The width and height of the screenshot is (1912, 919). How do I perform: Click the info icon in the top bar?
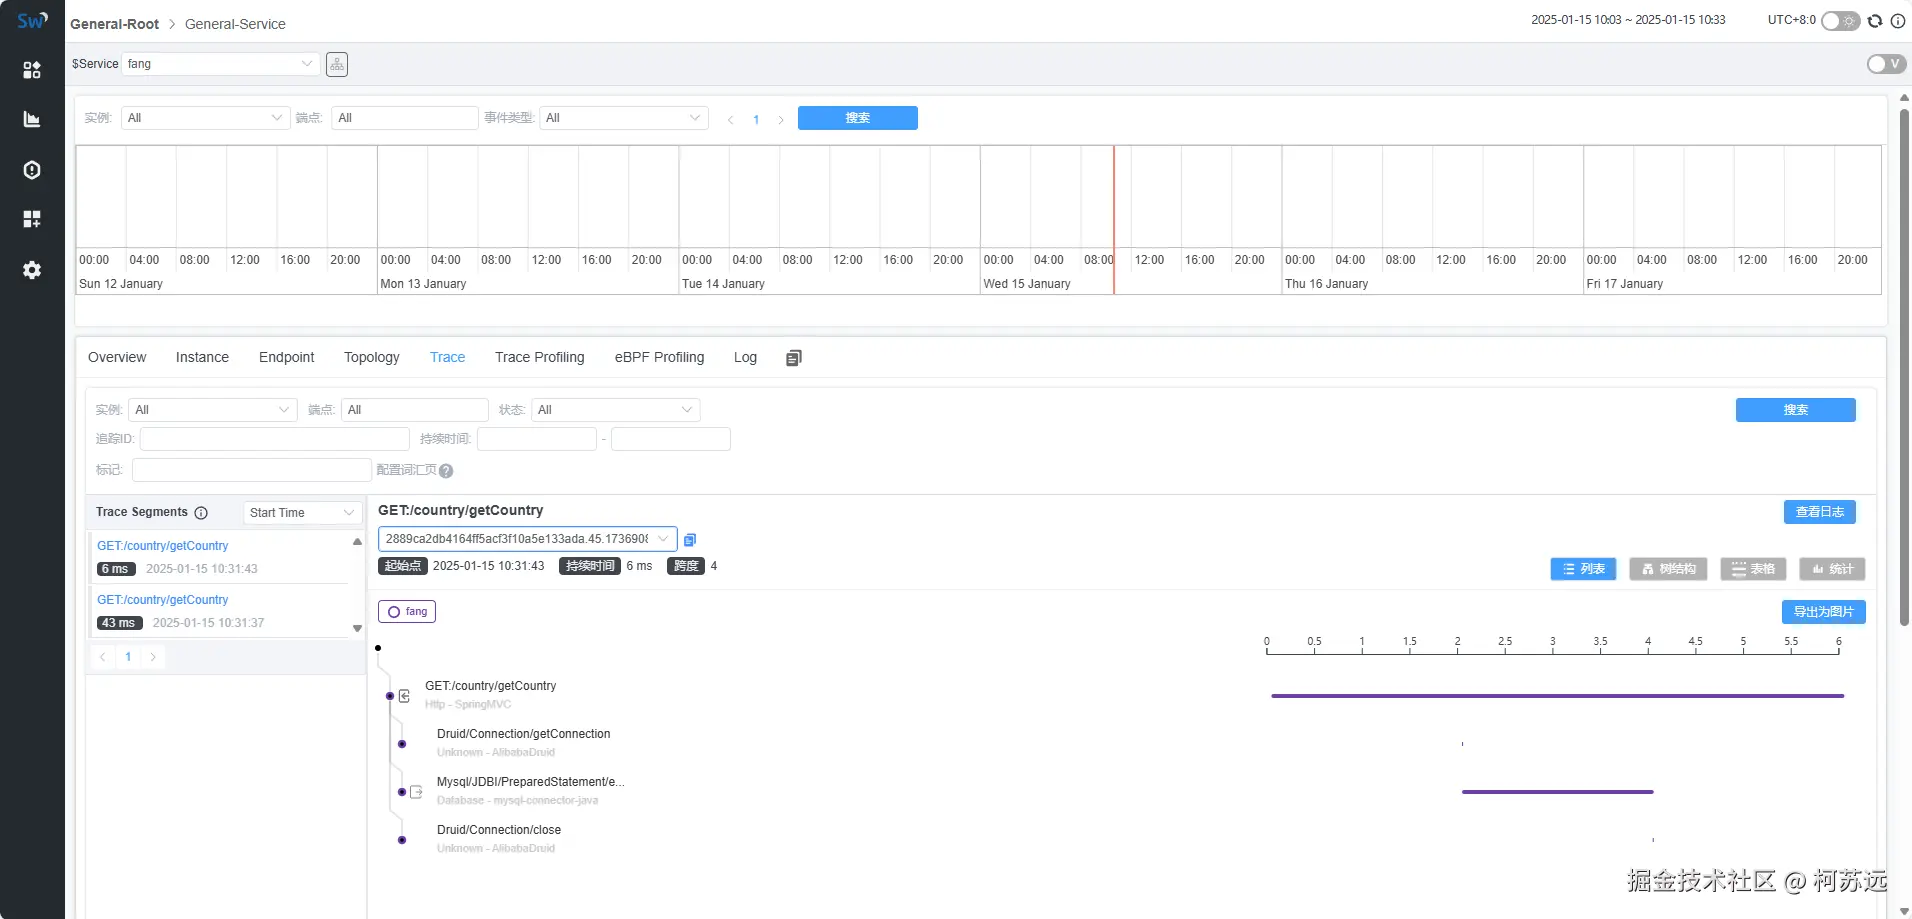(1897, 21)
